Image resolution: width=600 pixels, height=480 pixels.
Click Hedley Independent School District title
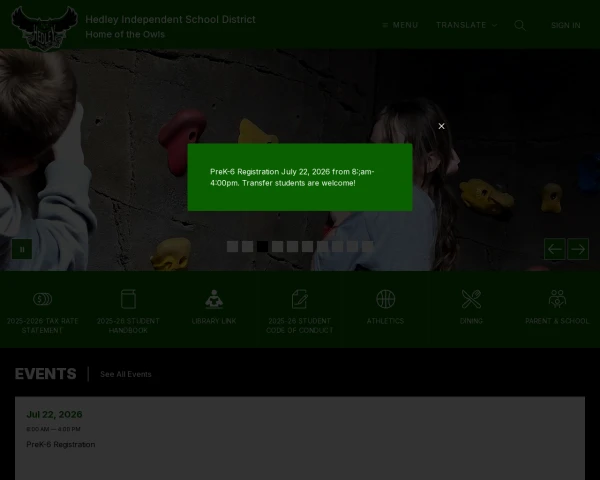pyautogui.click(x=170, y=20)
